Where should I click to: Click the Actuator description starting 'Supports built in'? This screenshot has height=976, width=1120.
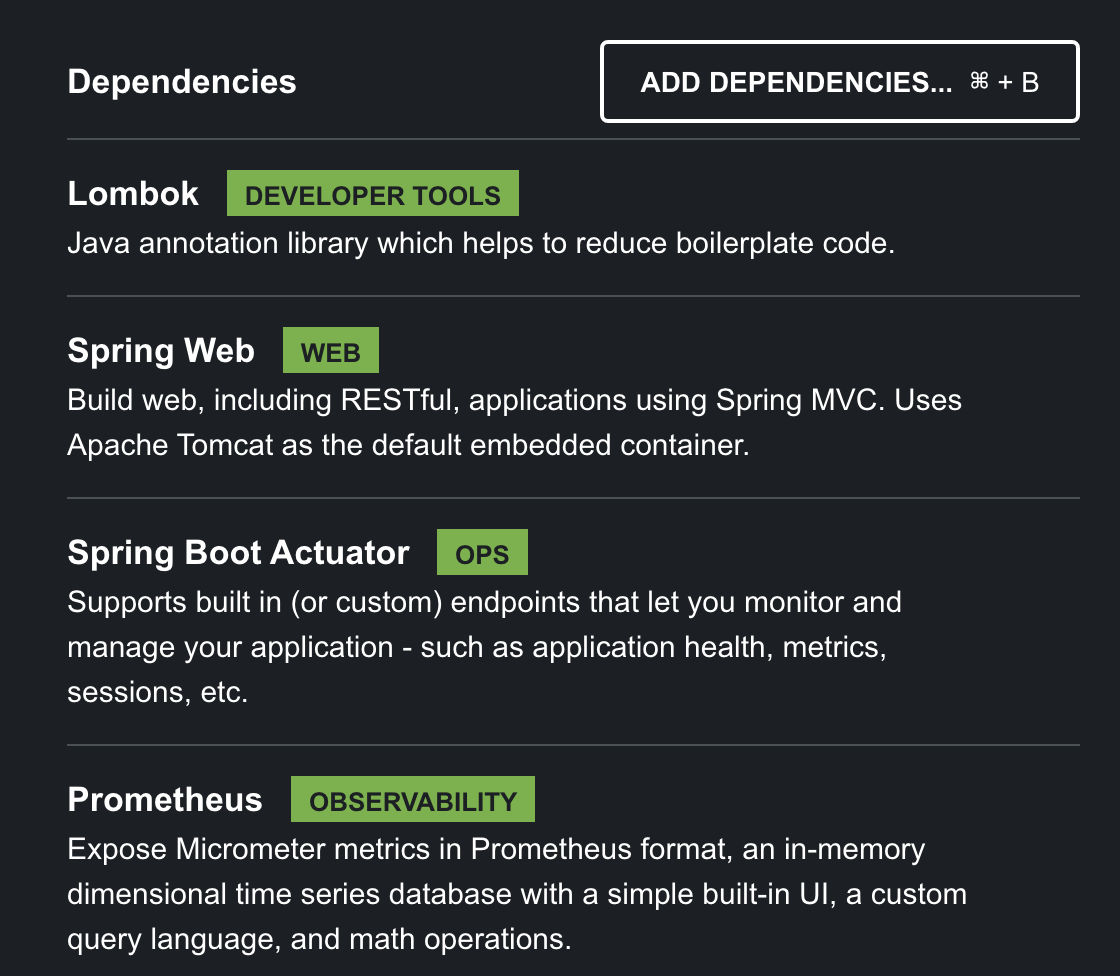pyautogui.click(x=484, y=602)
